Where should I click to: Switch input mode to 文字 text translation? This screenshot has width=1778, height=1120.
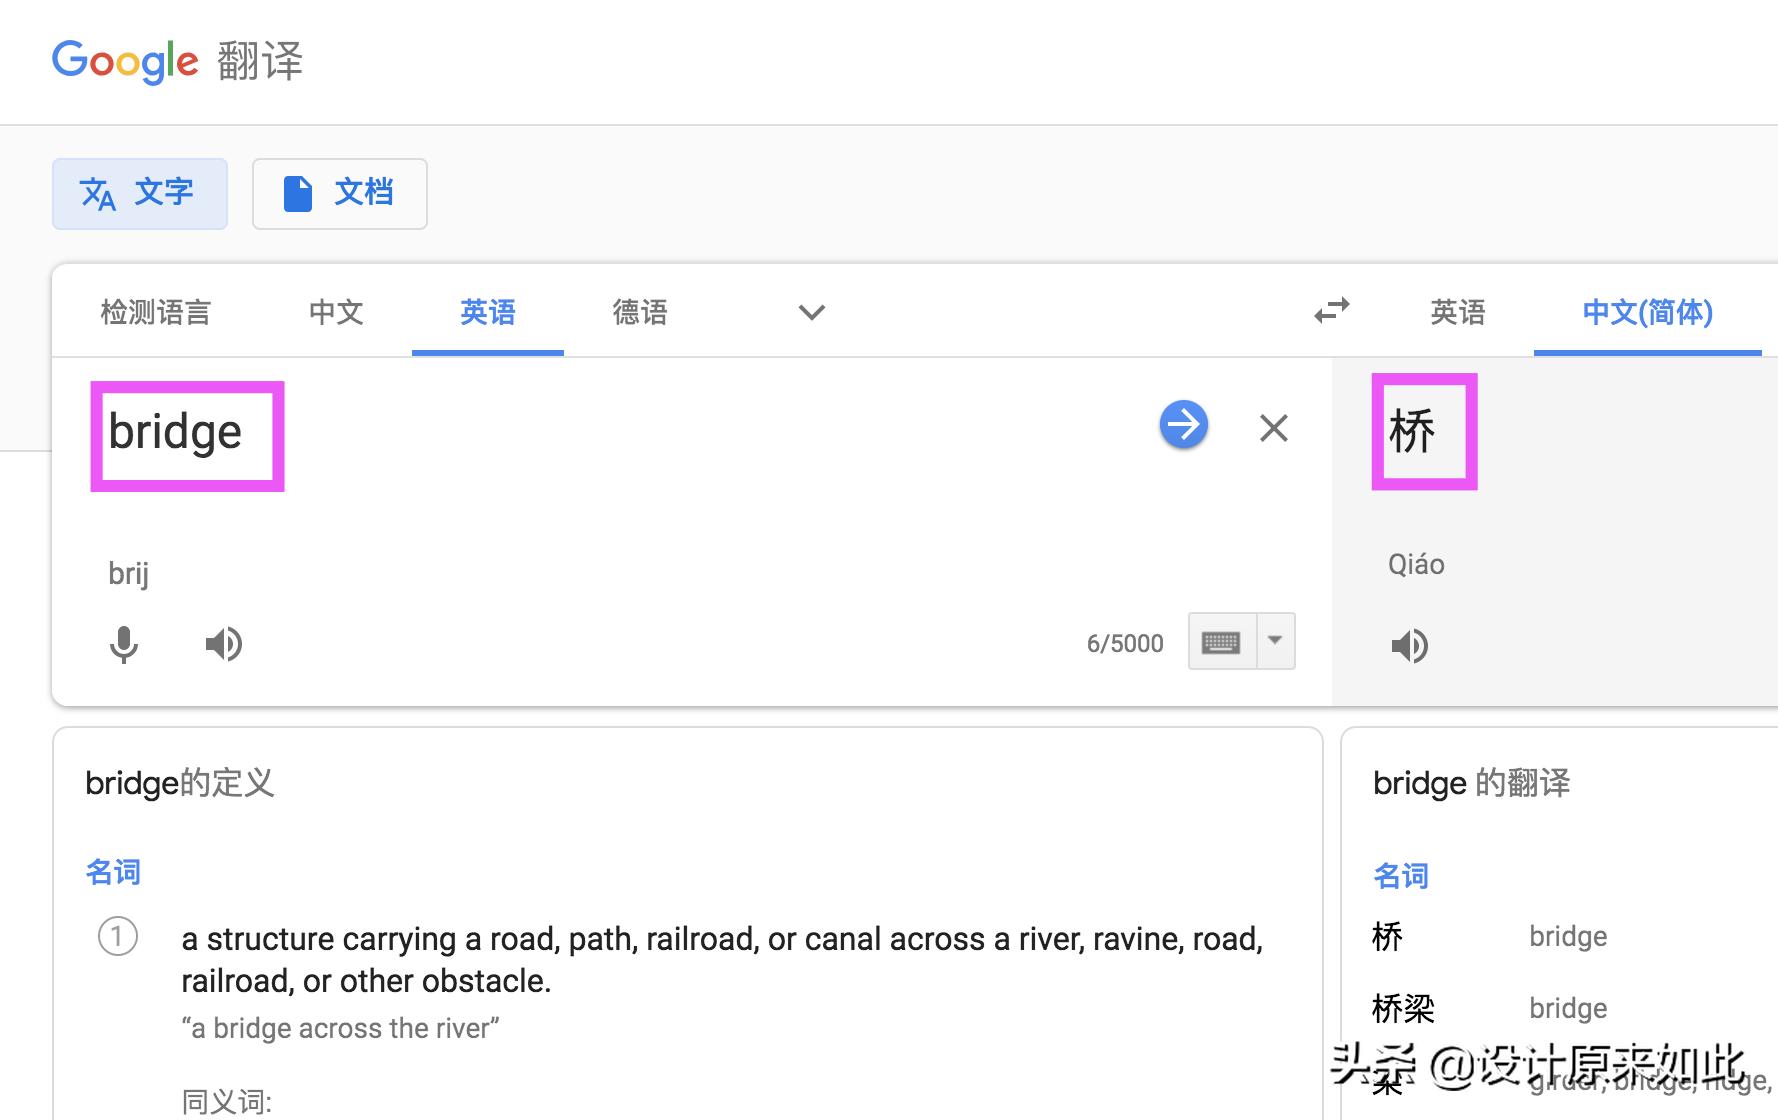tap(140, 193)
